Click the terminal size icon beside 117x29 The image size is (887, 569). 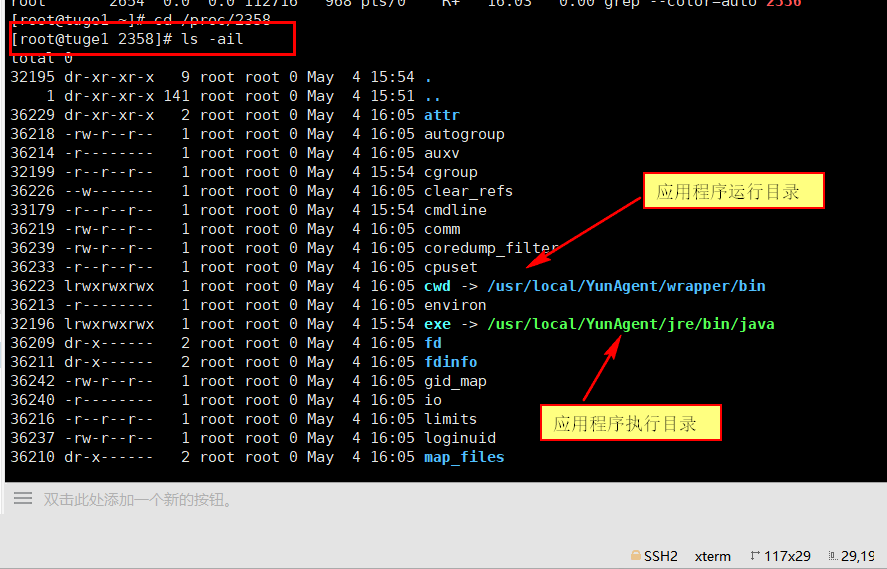753,556
